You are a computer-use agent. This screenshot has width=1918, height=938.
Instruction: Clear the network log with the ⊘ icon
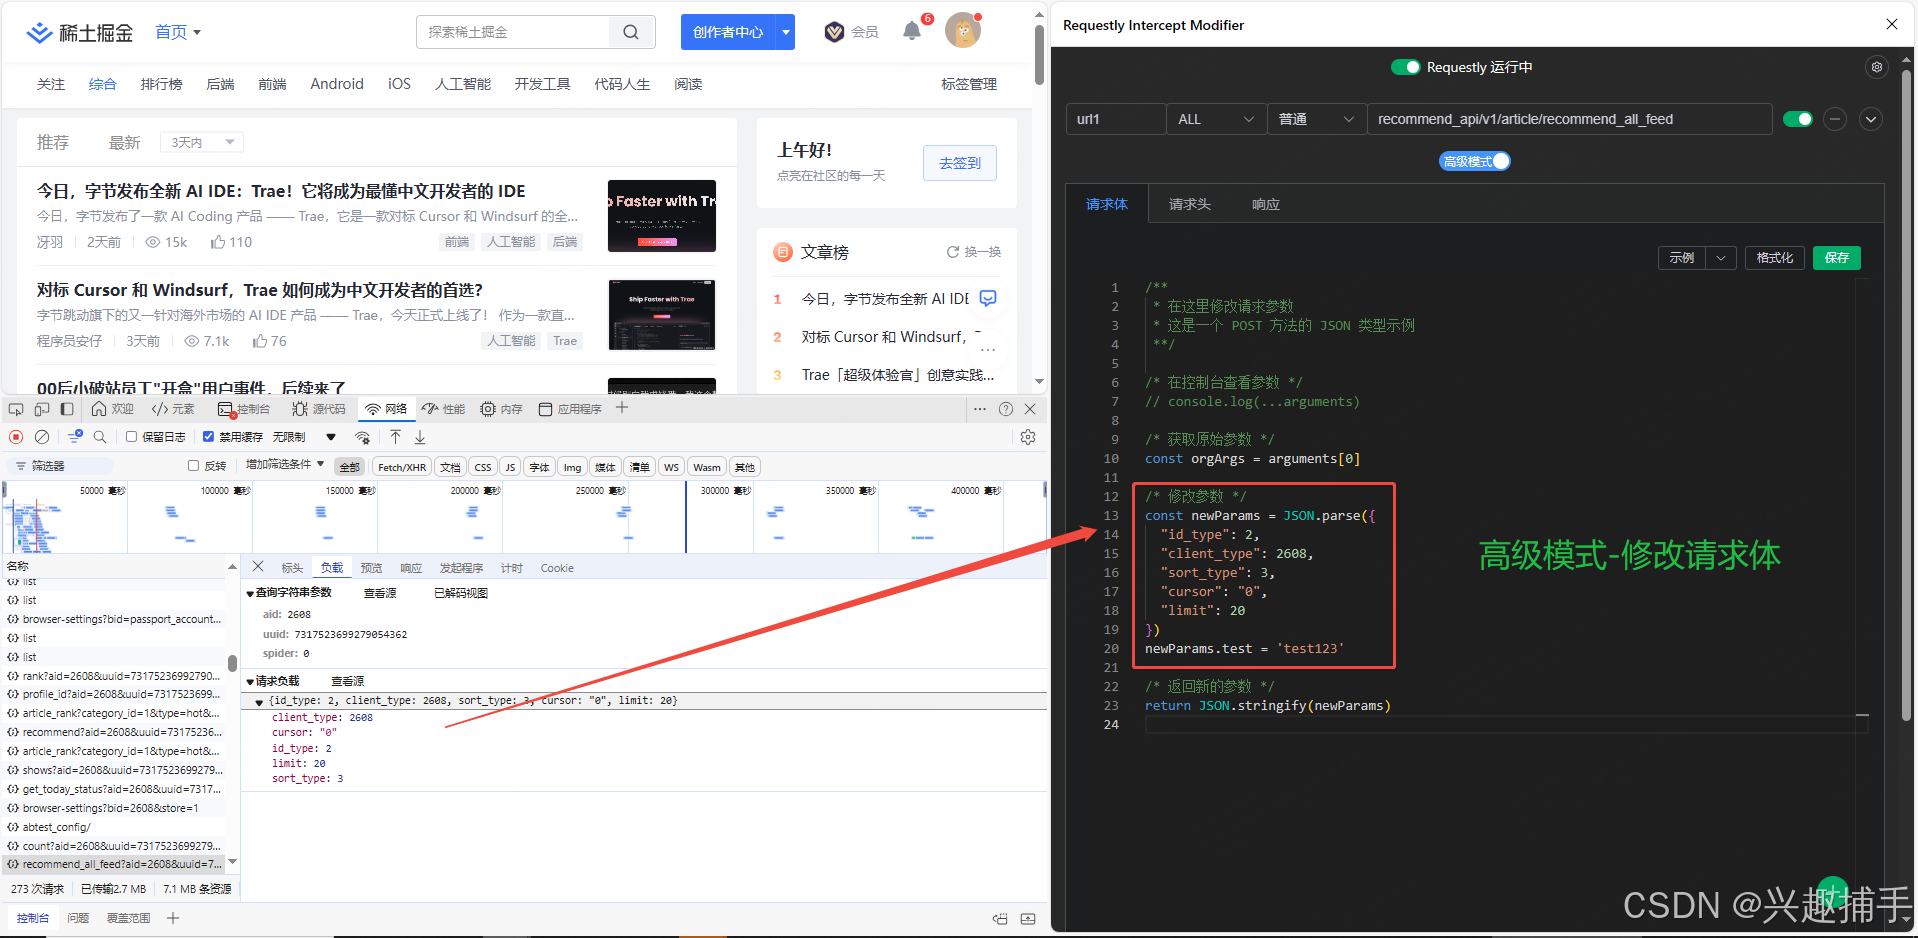(x=41, y=437)
